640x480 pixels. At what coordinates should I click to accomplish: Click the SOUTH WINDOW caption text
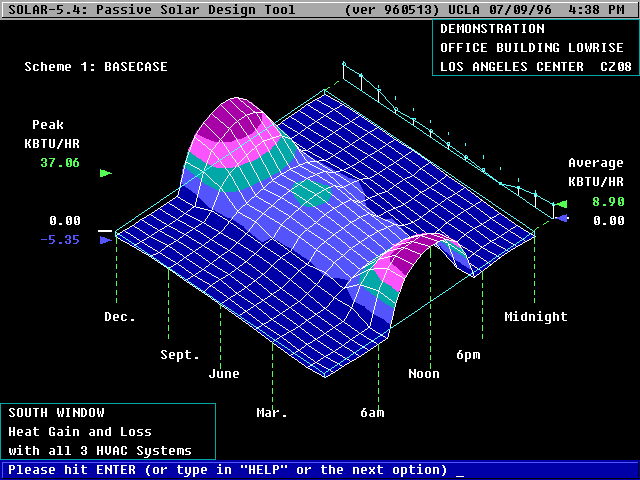pos(56,413)
